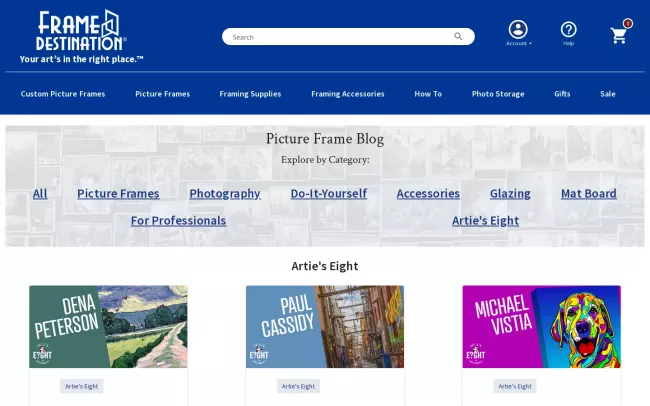The height and width of the screenshot is (406, 650).
Task: Click the cart item count badge
Action: click(x=628, y=23)
